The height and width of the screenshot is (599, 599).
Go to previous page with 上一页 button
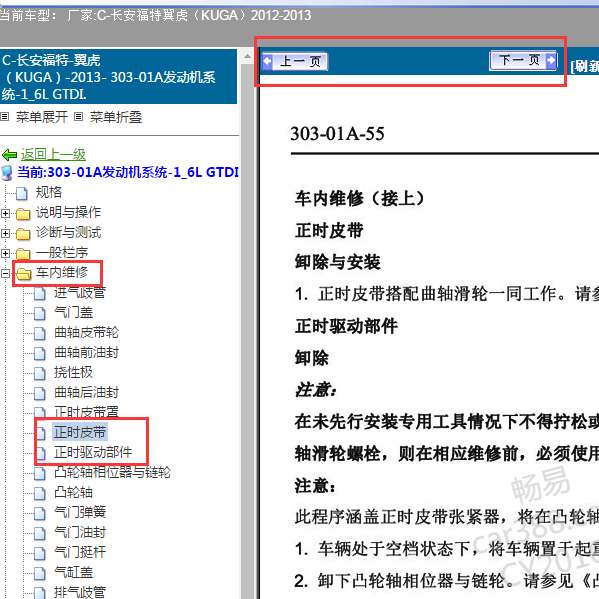295,62
